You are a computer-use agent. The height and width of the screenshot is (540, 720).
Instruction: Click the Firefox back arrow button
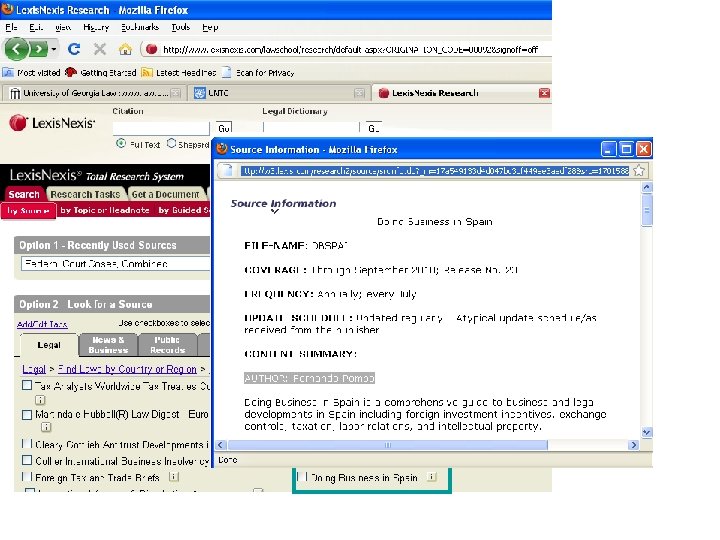tap(17, 49)
